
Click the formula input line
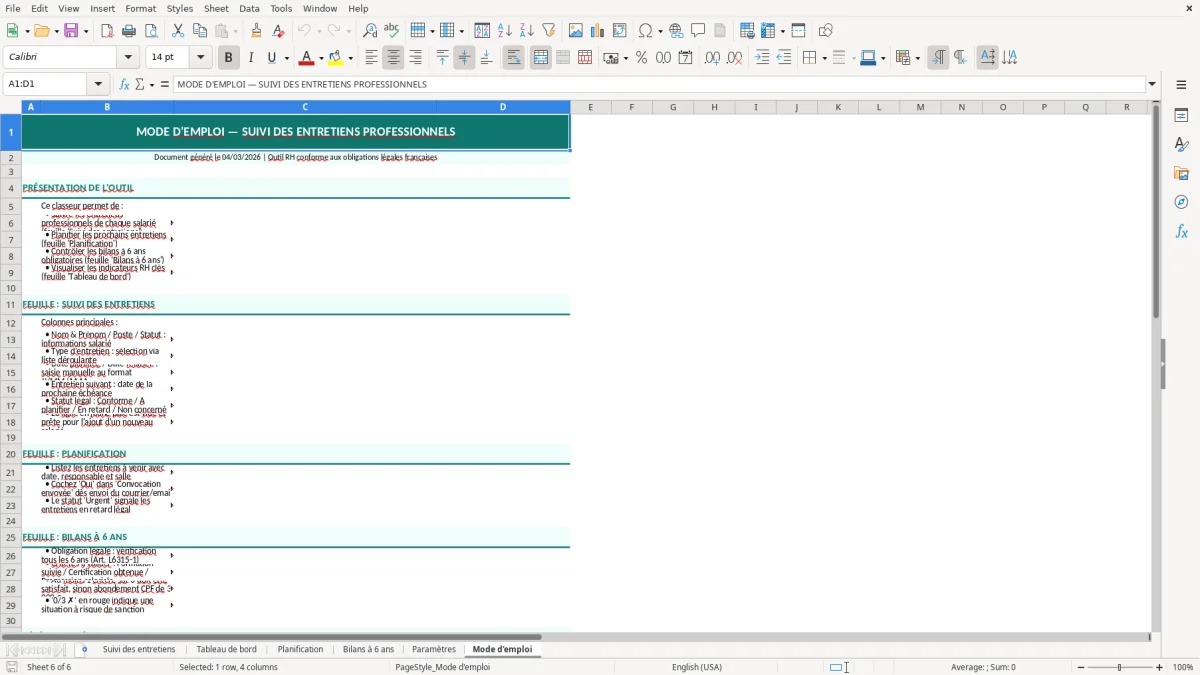point(658,84)
